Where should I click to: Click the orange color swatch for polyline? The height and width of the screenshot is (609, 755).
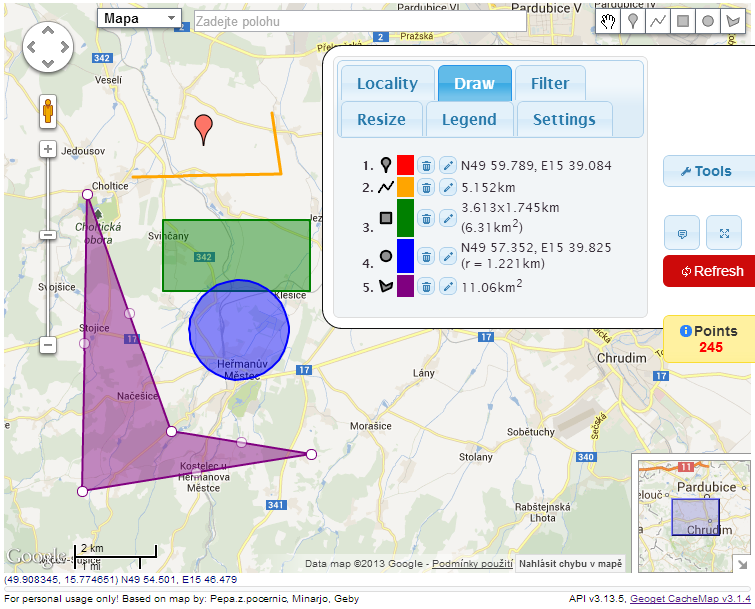[405, 187]
